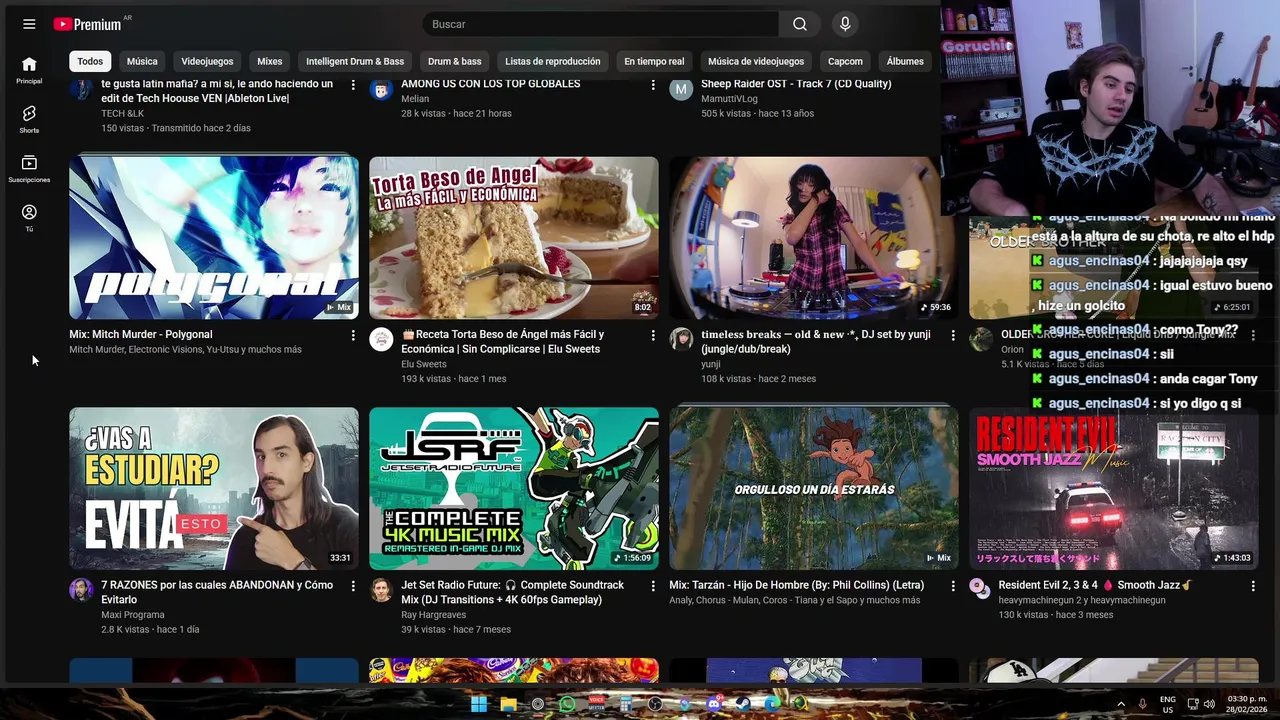1280x720 pixels.
Task: Open File Explorer from taskbar
Action: click(x=508, y=704)
